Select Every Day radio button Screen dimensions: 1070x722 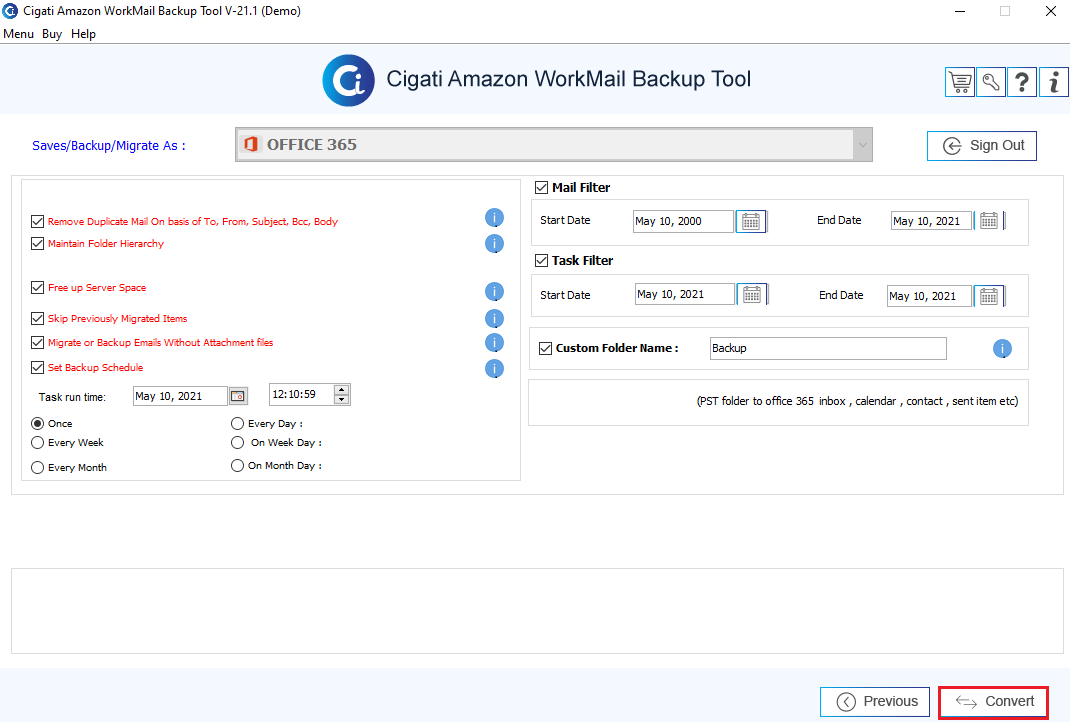[237, 424]
